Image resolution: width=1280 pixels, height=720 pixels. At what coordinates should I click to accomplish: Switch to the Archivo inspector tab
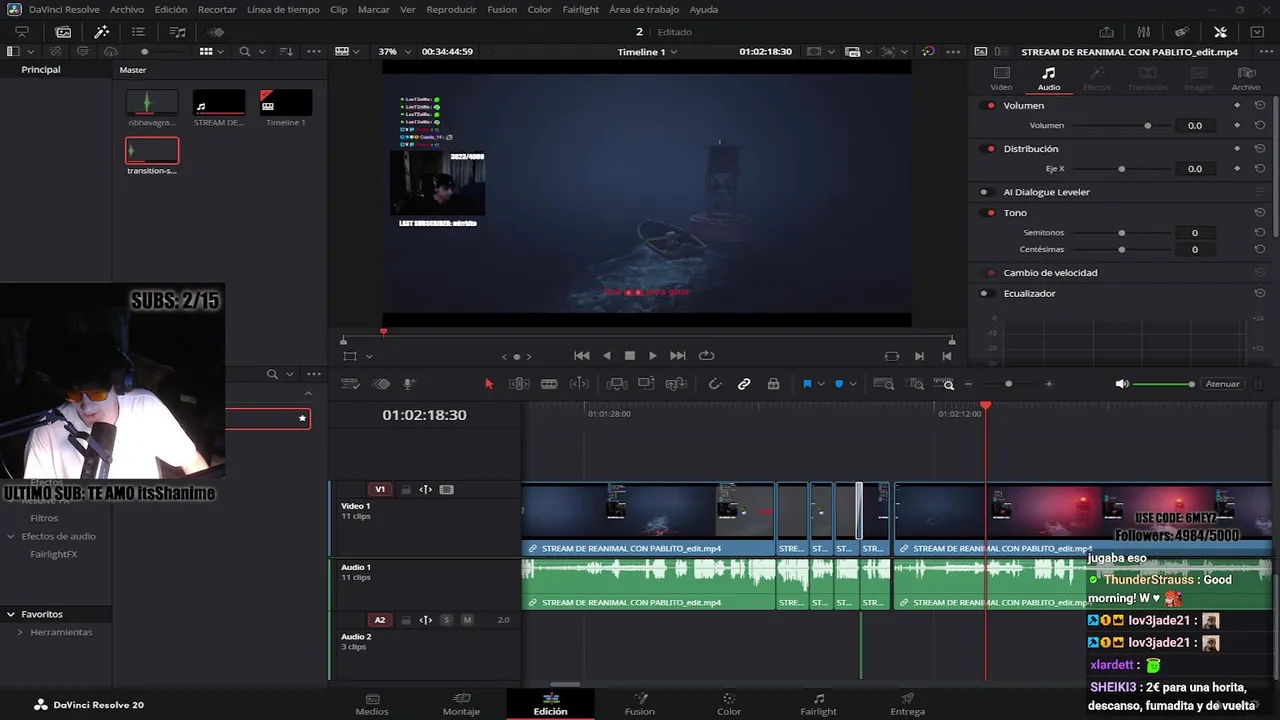[x=1246, y=79]
